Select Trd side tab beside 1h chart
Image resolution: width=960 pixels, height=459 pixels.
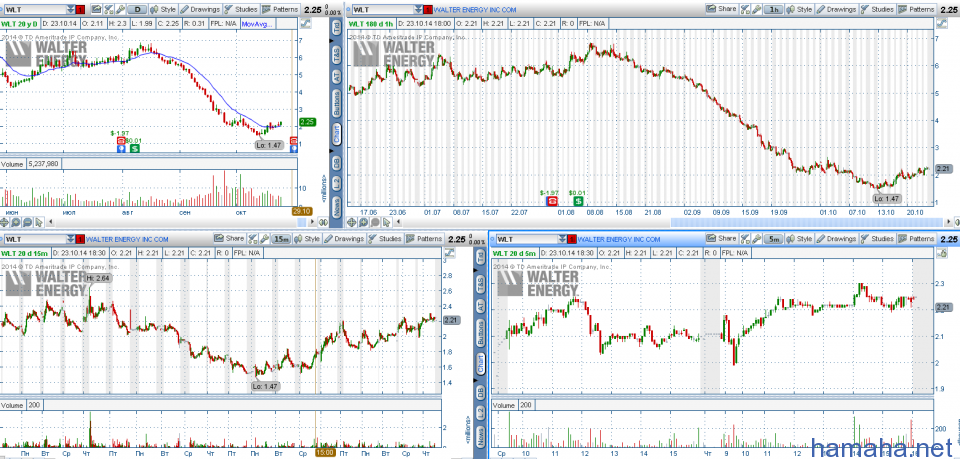coord(336,29)
